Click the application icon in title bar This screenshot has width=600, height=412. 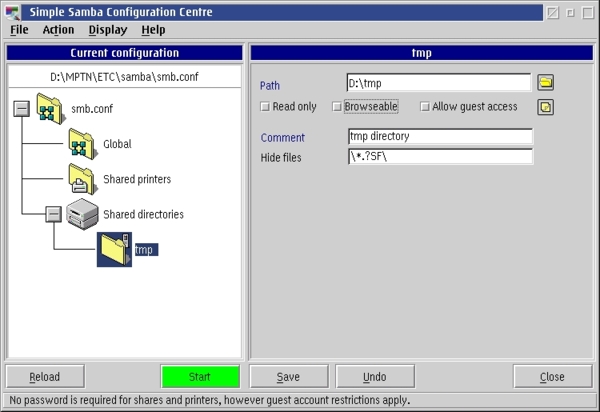tap(12, 12)
